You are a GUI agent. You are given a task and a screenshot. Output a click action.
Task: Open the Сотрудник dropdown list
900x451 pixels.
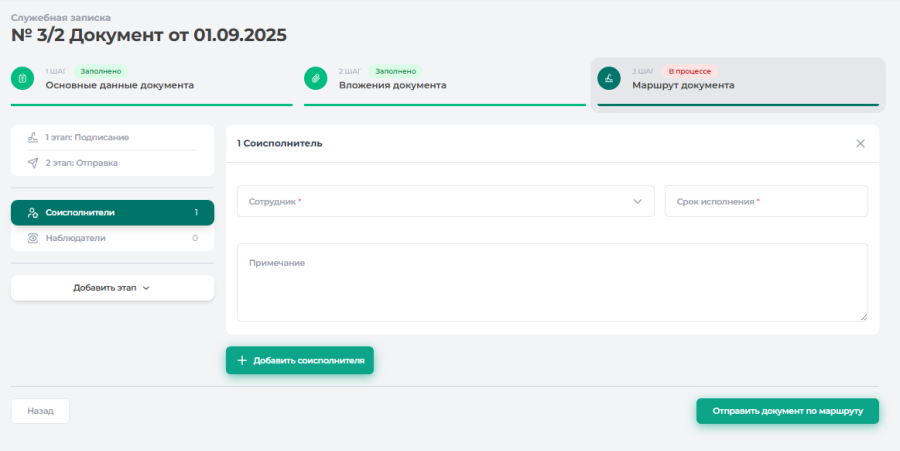[440, 201]
